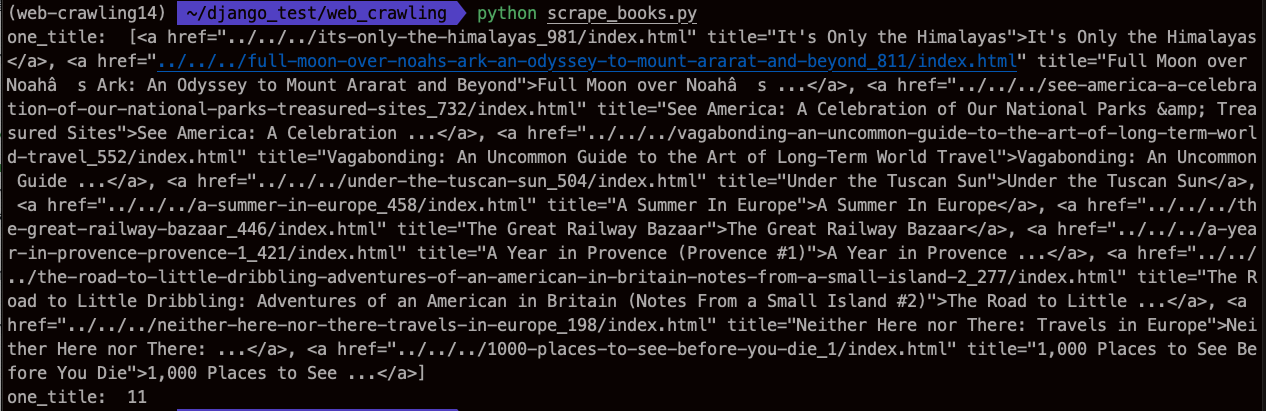
Task: Click the scrape_books.py filename in command
Action: coord(622,14)
